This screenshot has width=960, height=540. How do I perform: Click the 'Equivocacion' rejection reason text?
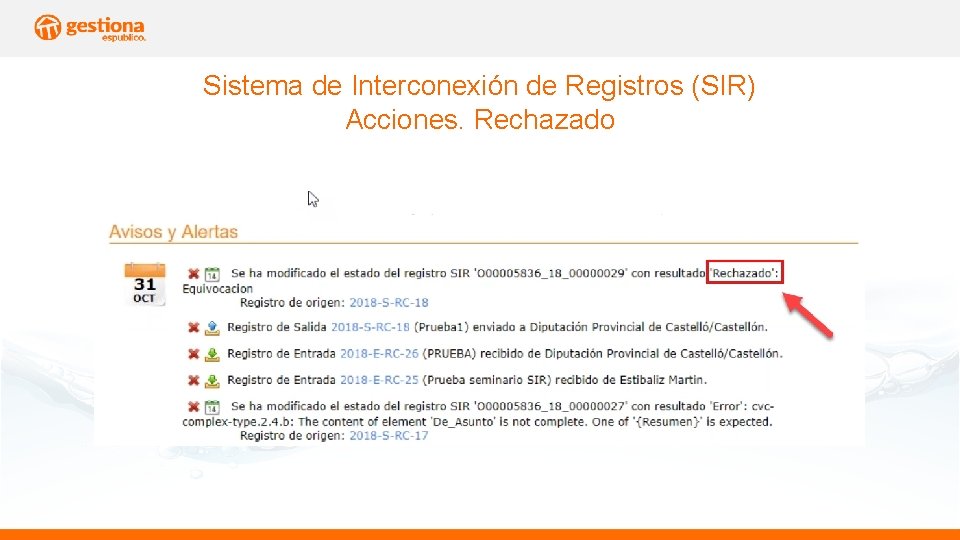(217, 288)
